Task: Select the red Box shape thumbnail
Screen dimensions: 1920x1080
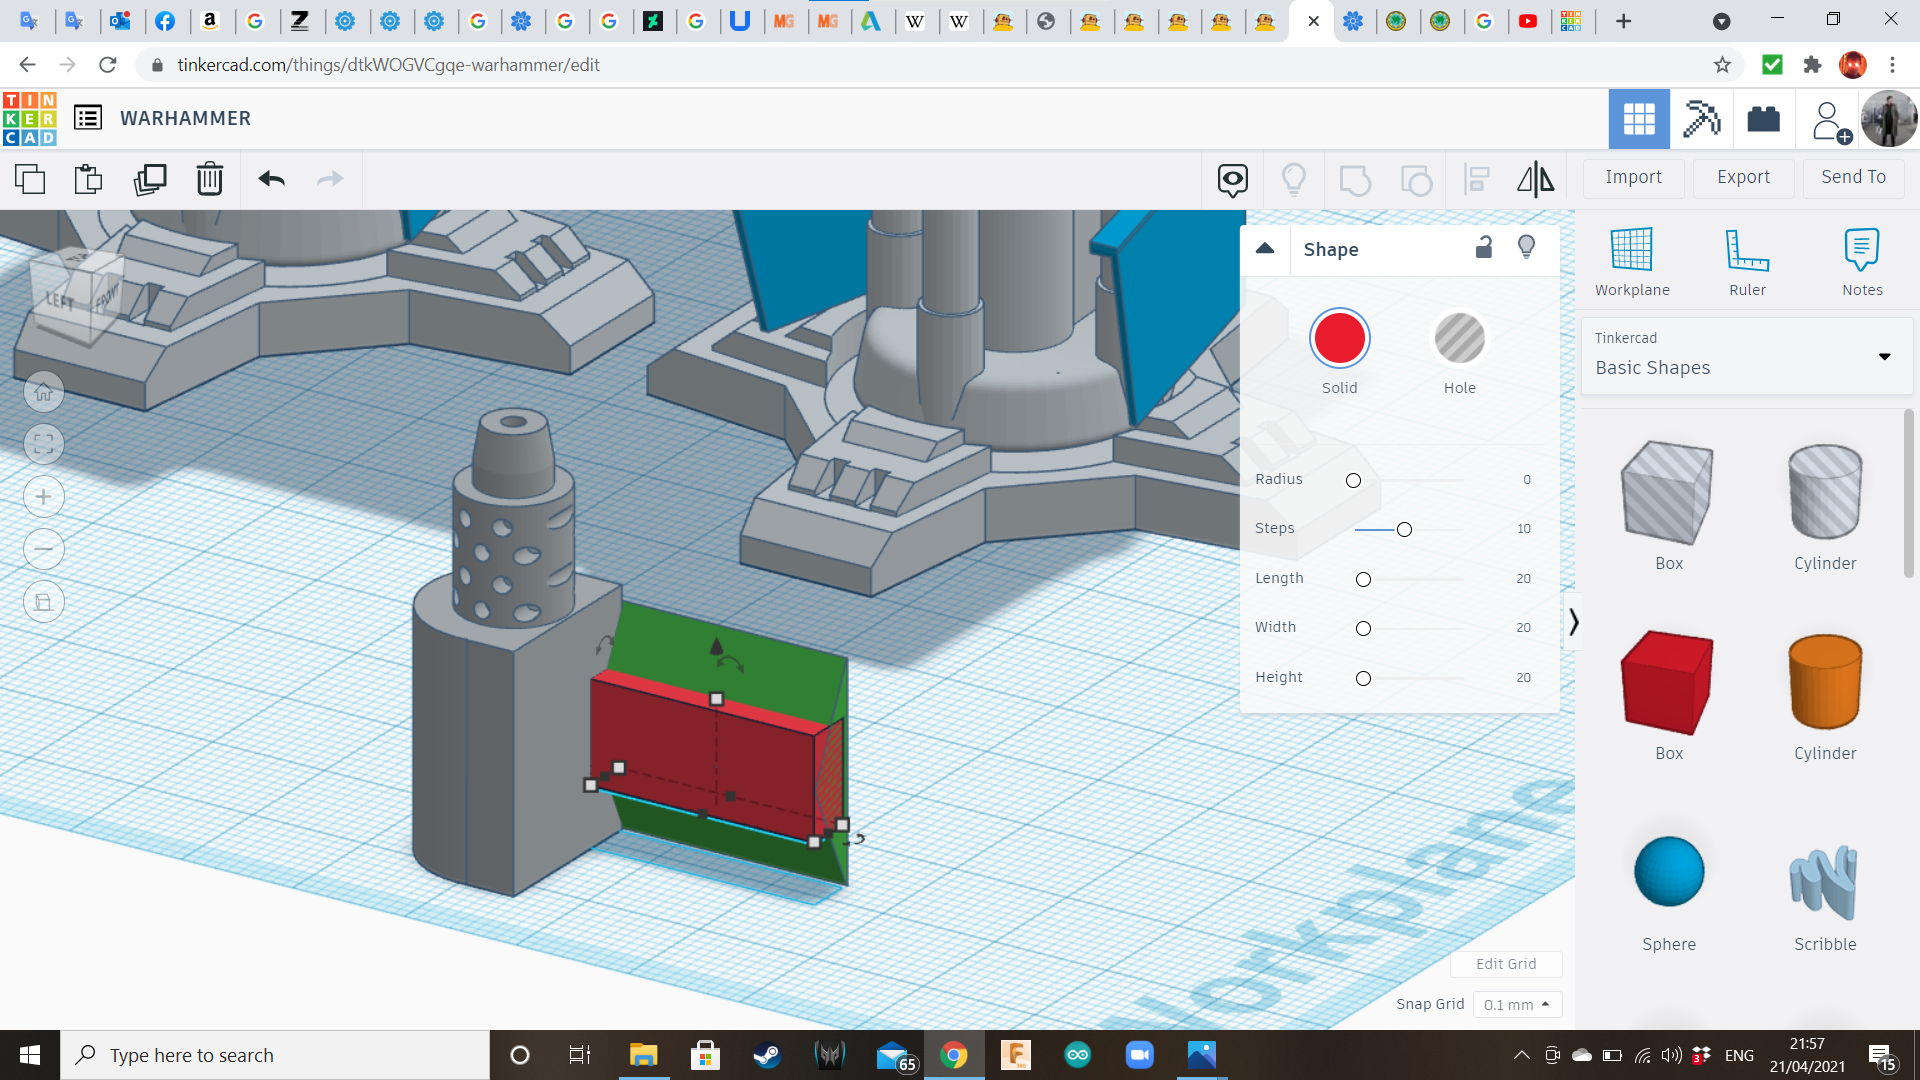Action: 1668,683
